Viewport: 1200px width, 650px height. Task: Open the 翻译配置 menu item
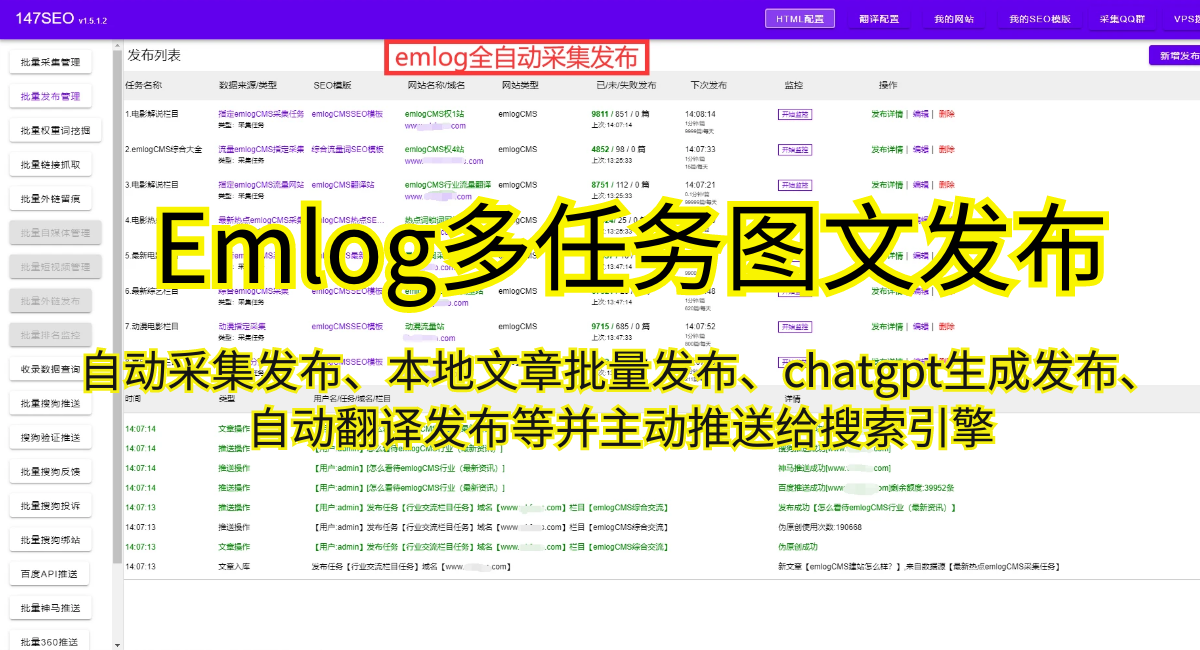[x=878, y=18]
